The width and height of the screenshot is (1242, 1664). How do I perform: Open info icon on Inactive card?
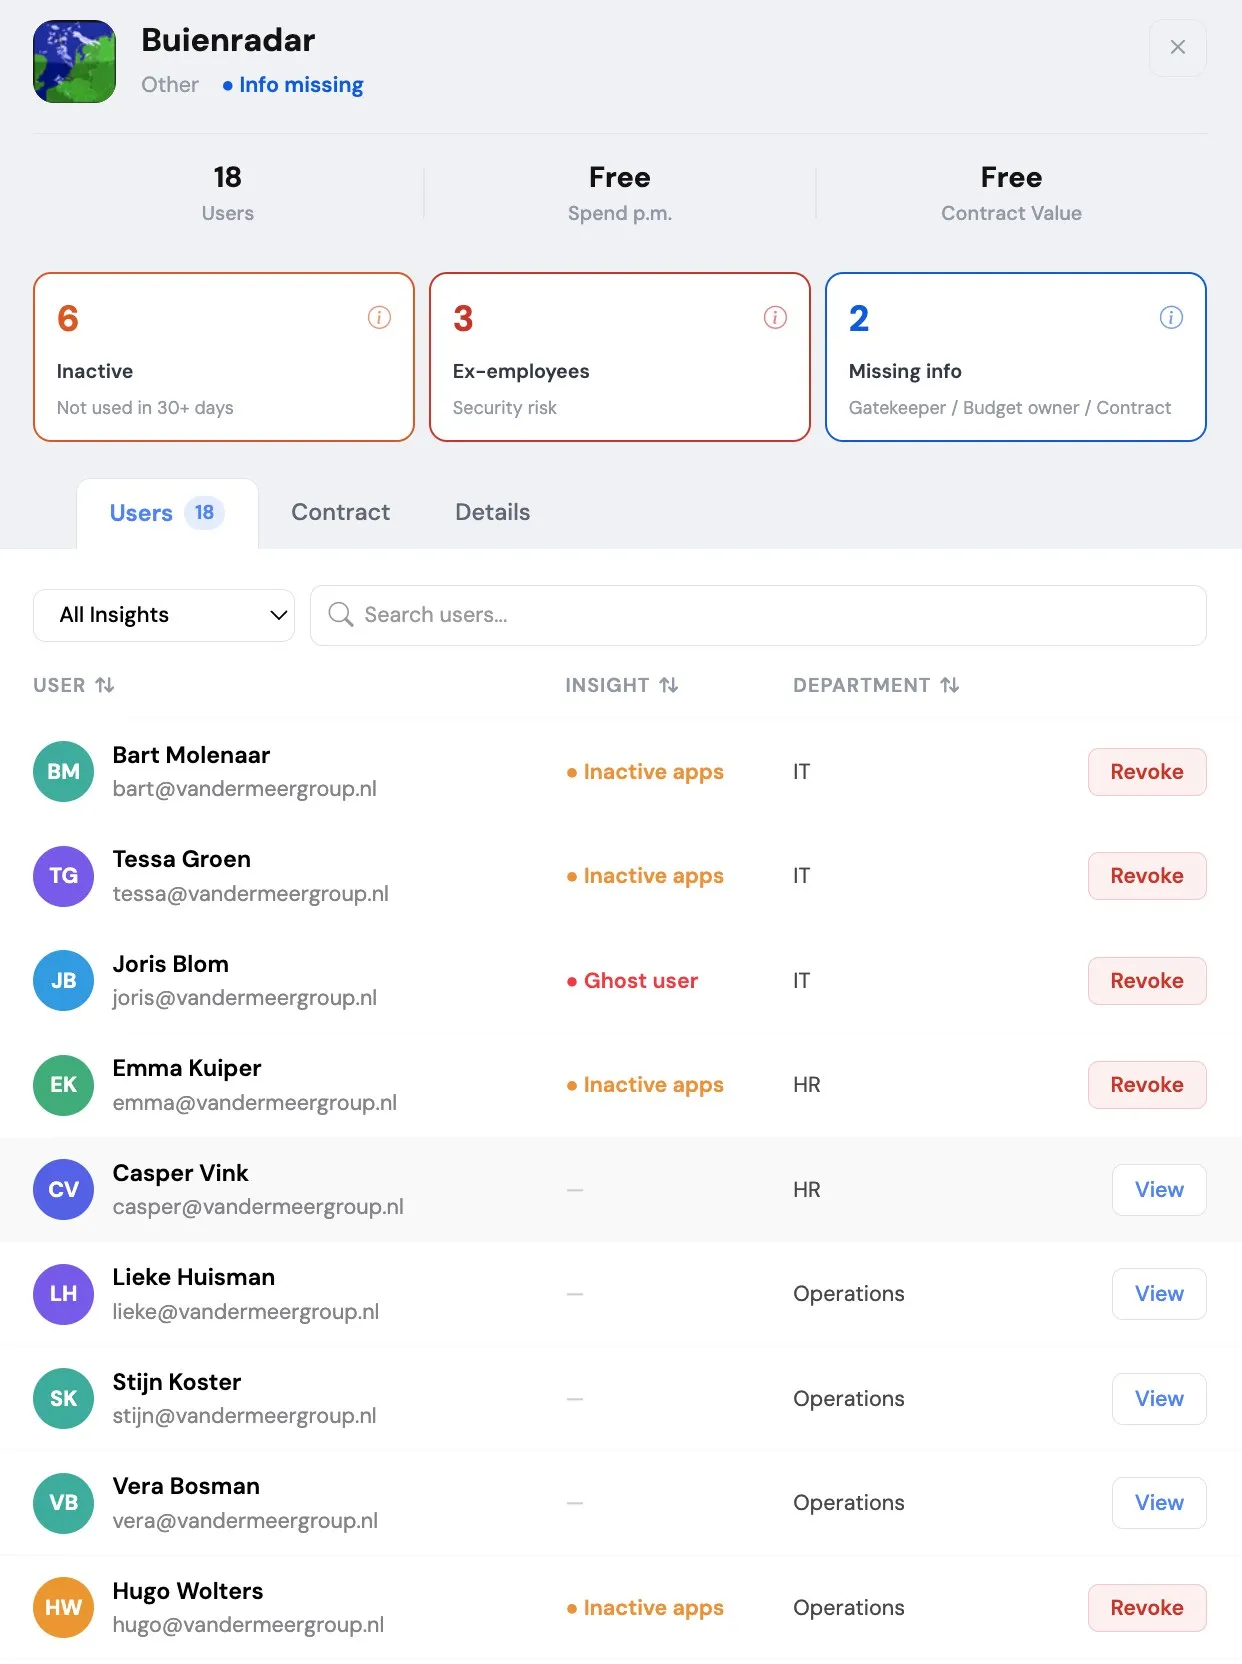[x=379, y=318]
